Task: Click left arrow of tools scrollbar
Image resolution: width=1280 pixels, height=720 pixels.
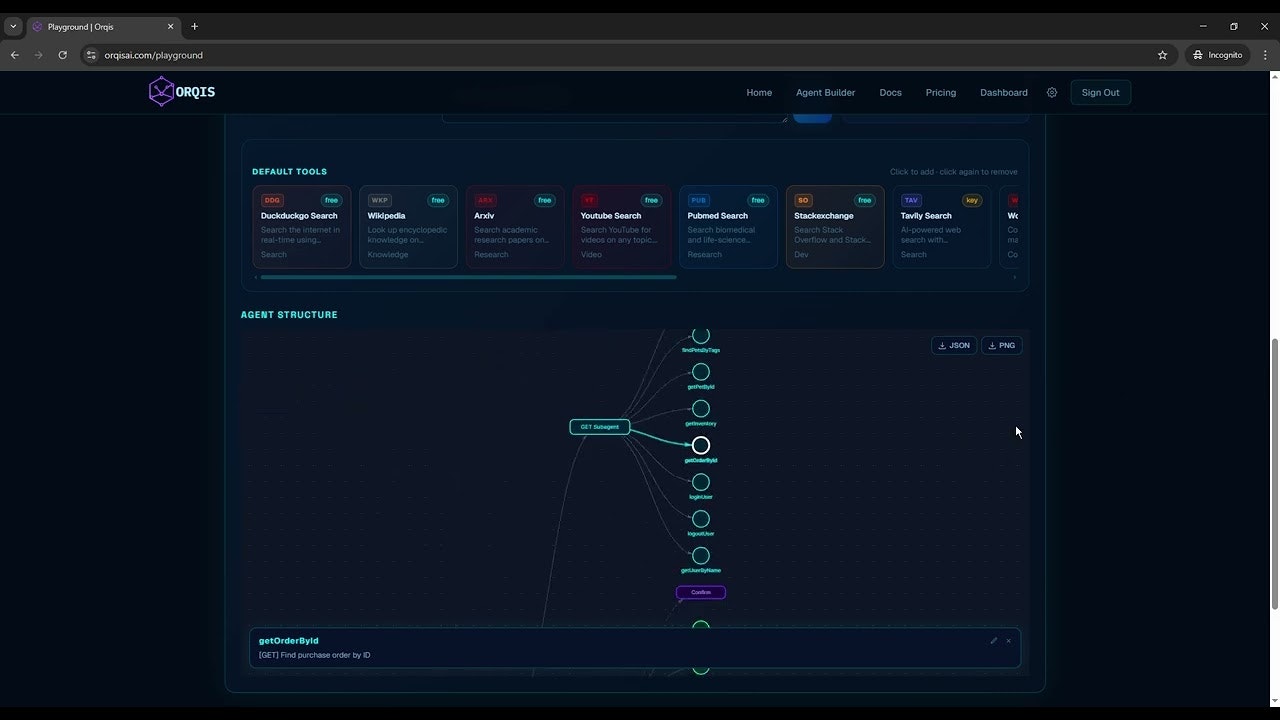Action: [256, 277]
